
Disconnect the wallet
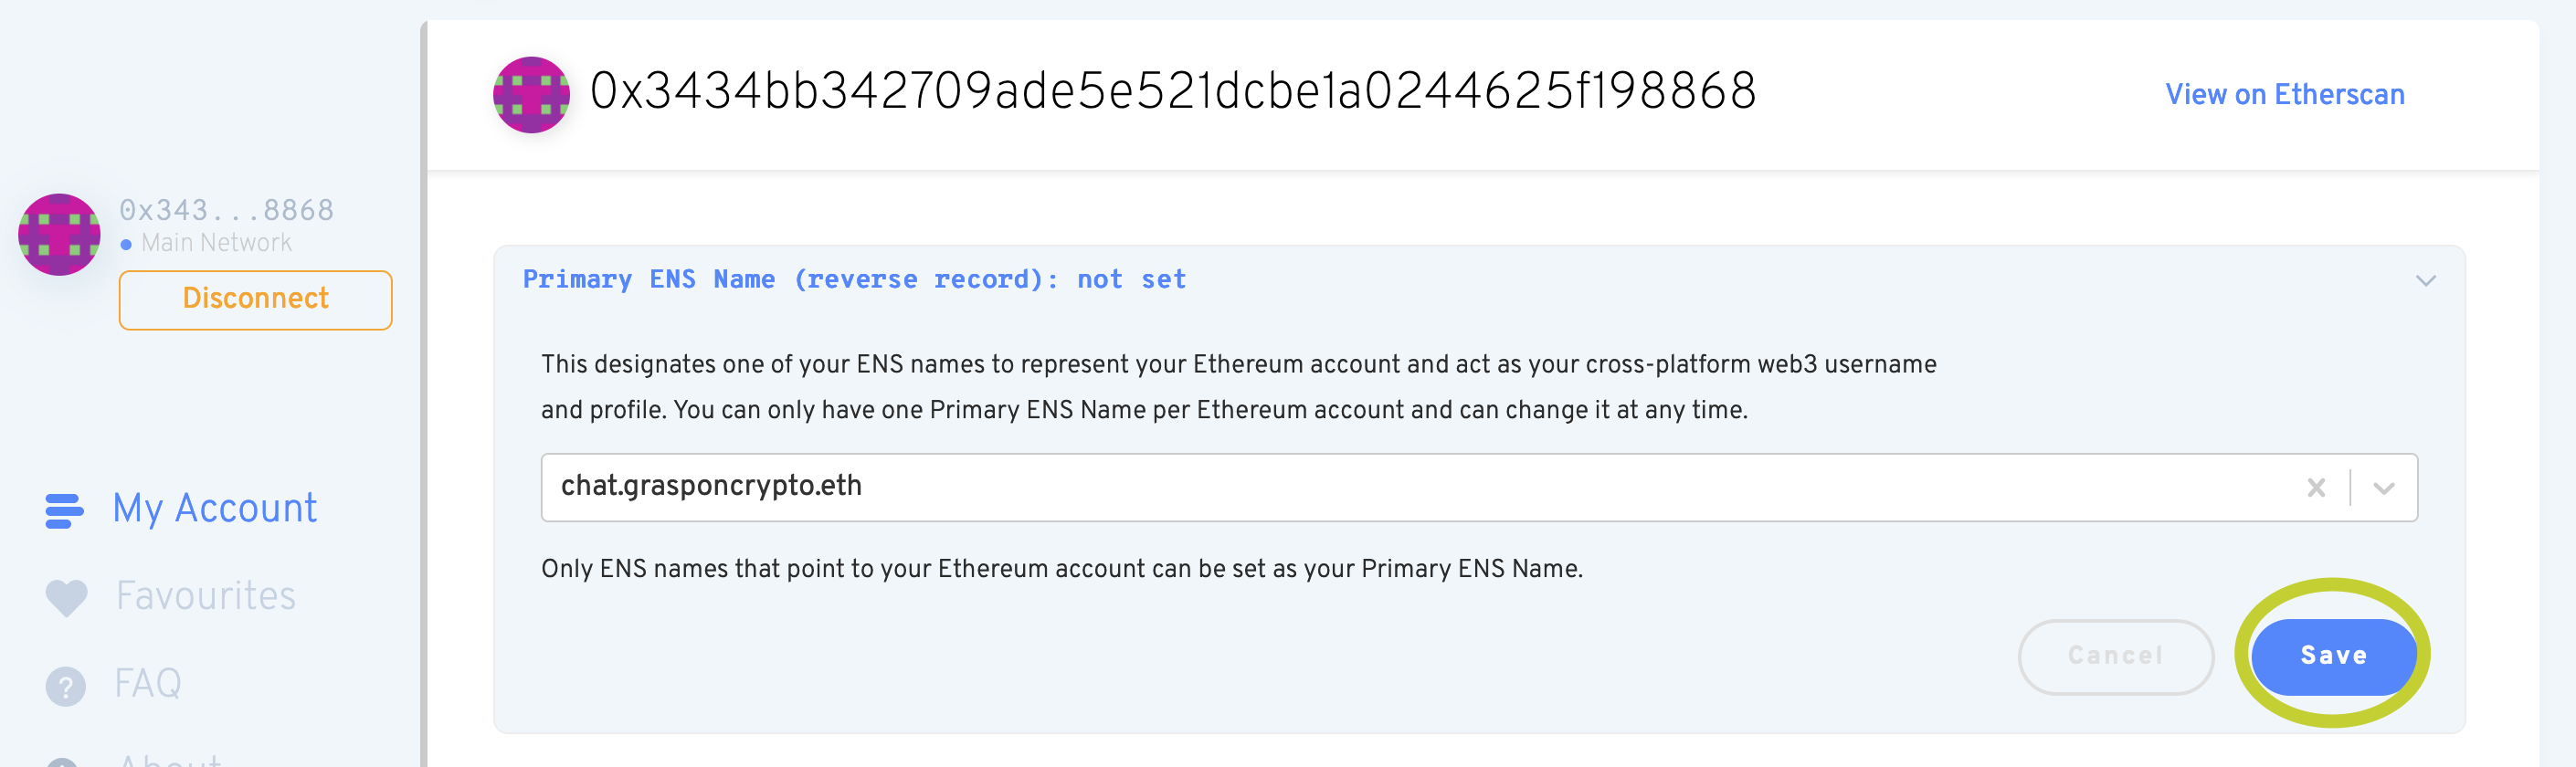255,299
